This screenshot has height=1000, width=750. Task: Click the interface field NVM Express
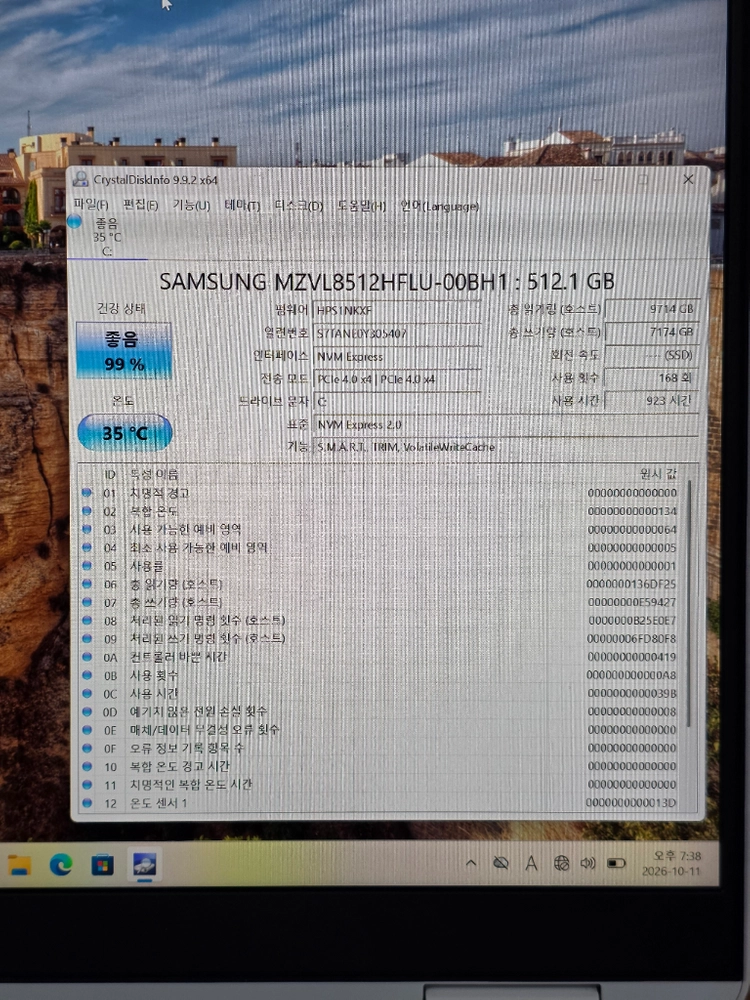(x=397, y=357)
